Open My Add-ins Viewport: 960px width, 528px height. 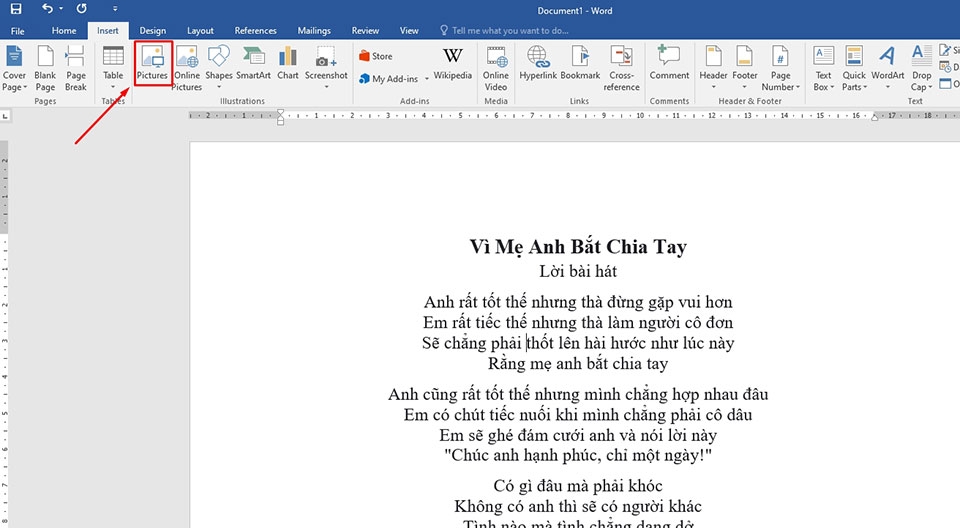(x=389, y=79)
